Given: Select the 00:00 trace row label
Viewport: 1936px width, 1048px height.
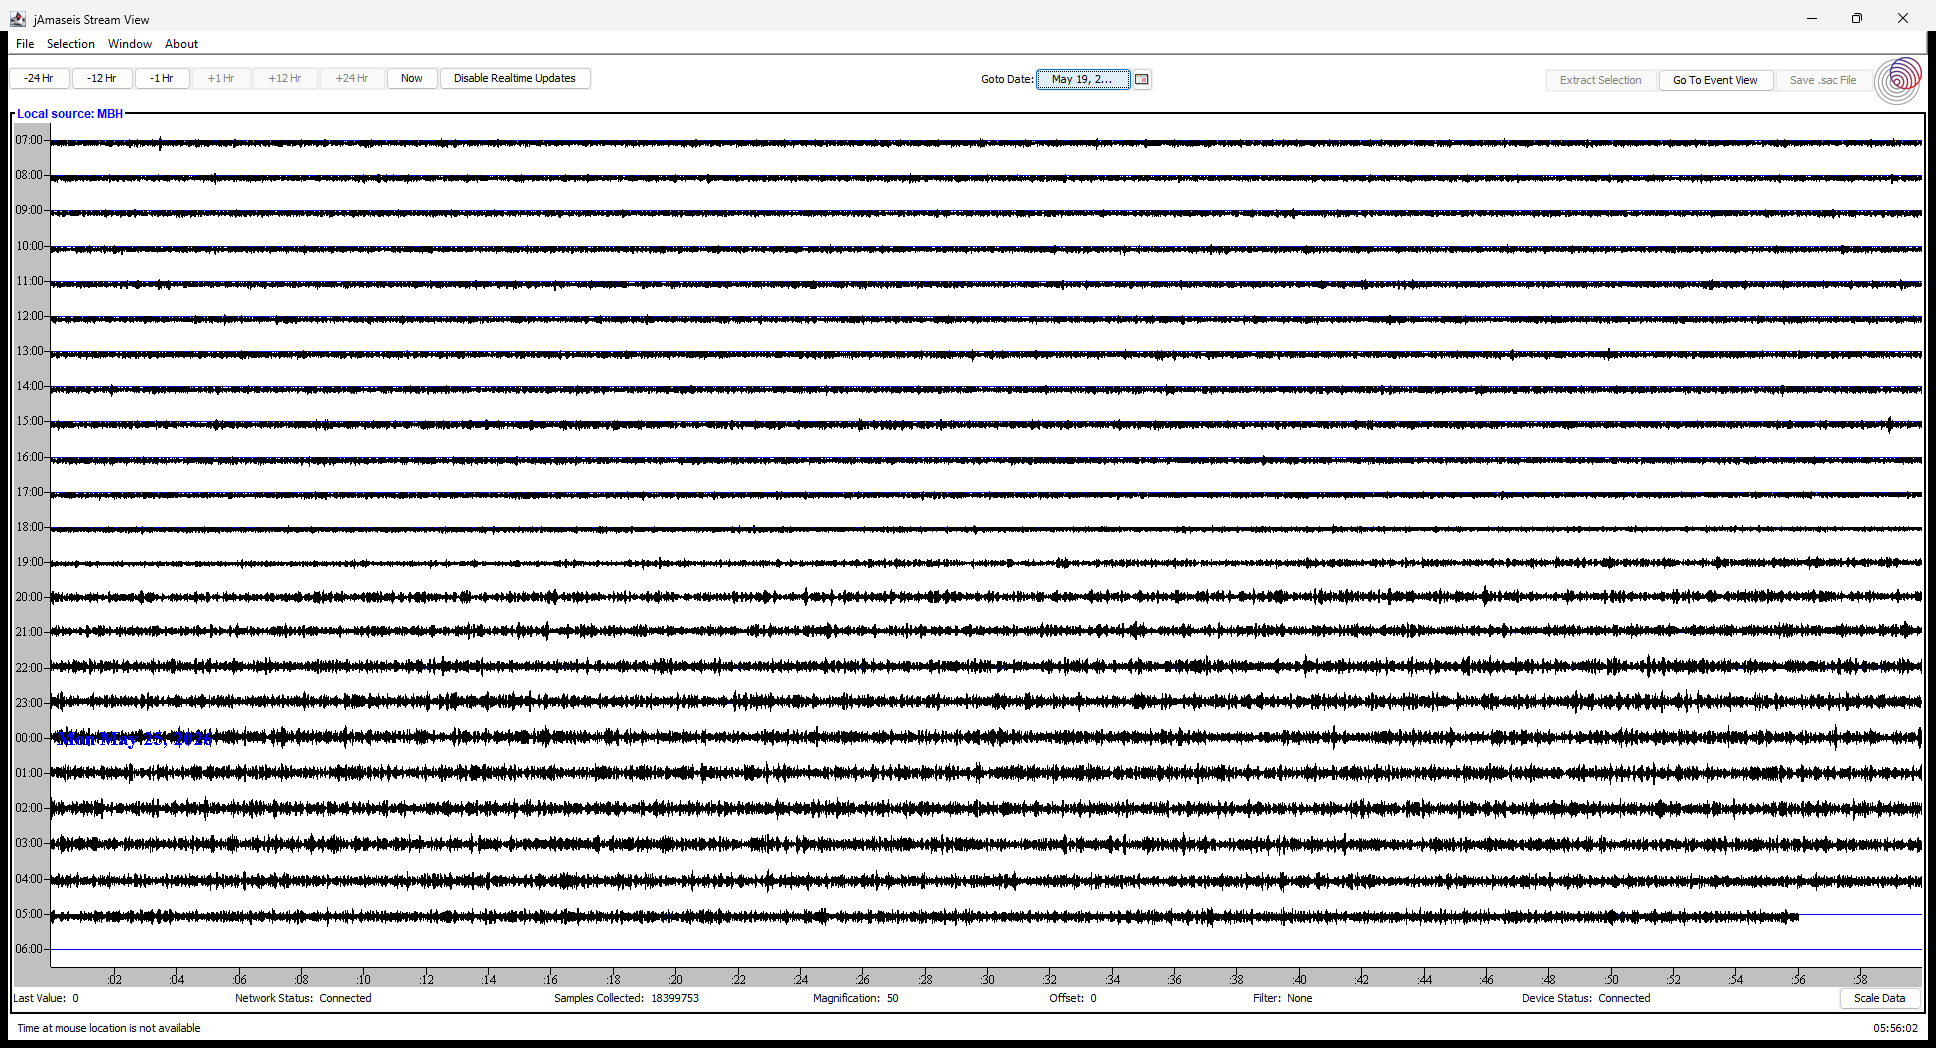Looking at the screenshot, I should pyautogui.click(x=29, y=738).
